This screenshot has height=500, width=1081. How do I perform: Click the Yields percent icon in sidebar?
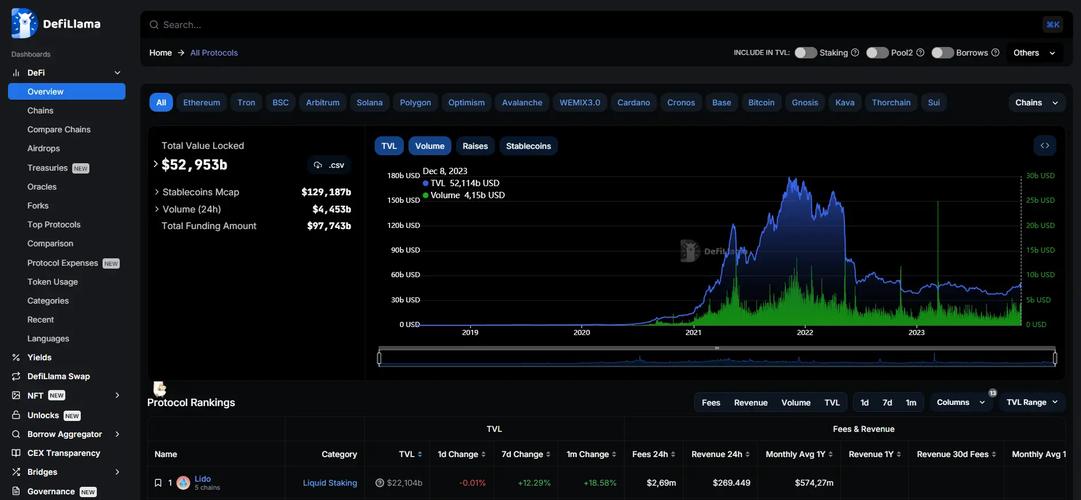point(16,357)
